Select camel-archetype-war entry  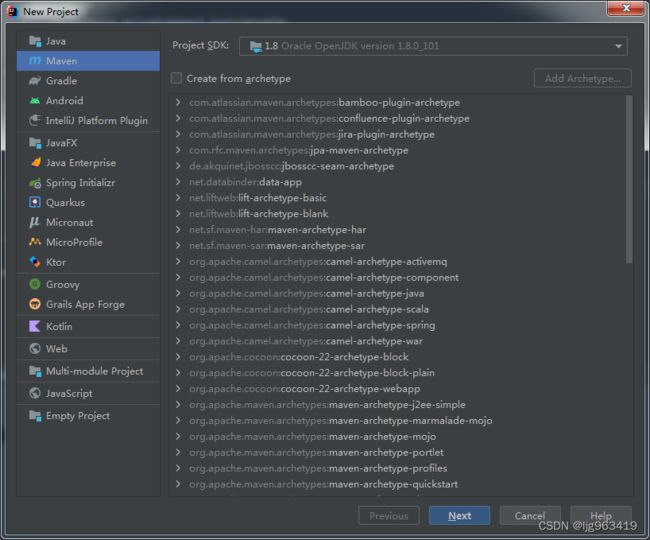coord(306,341)
